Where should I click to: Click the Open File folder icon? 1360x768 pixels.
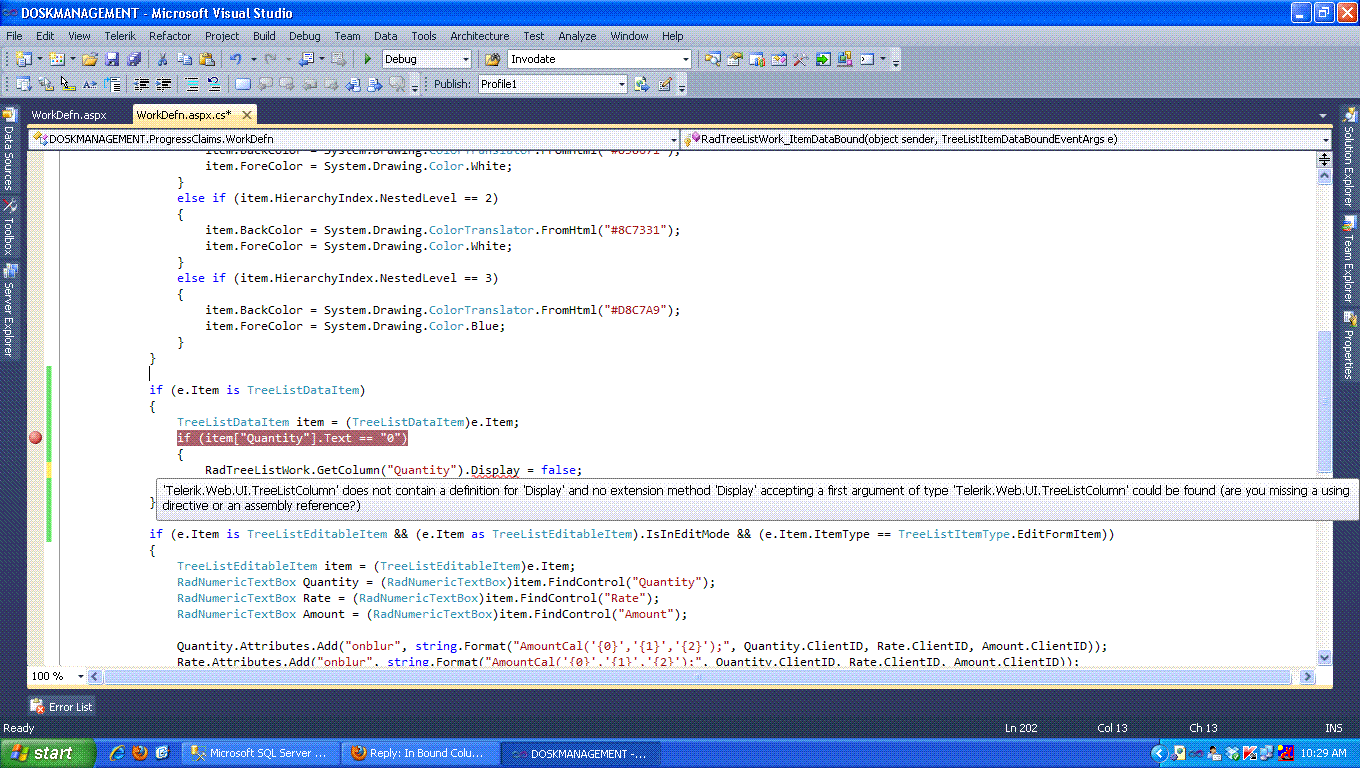[90, 60]
